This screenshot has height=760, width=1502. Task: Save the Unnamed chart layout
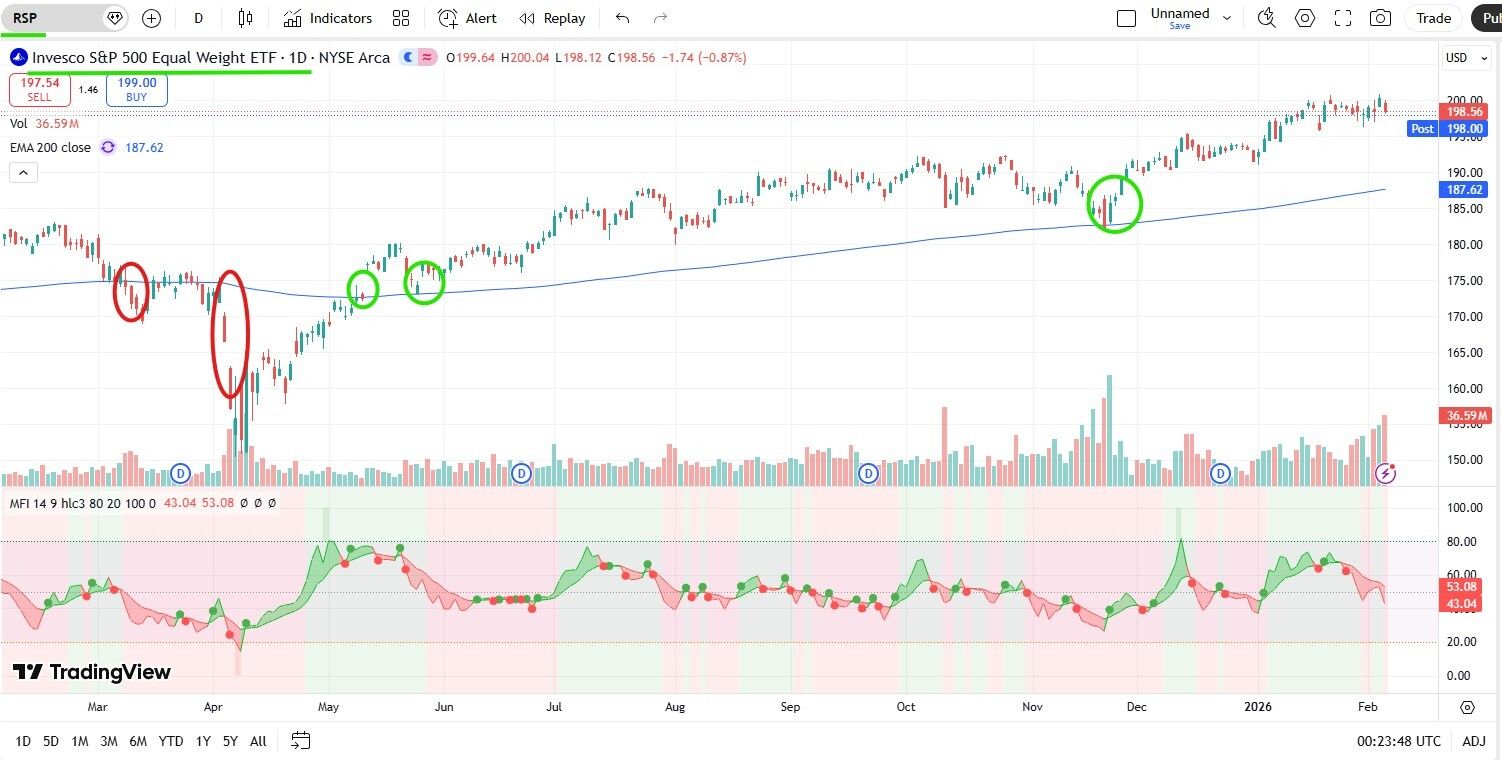point(1180,26)
